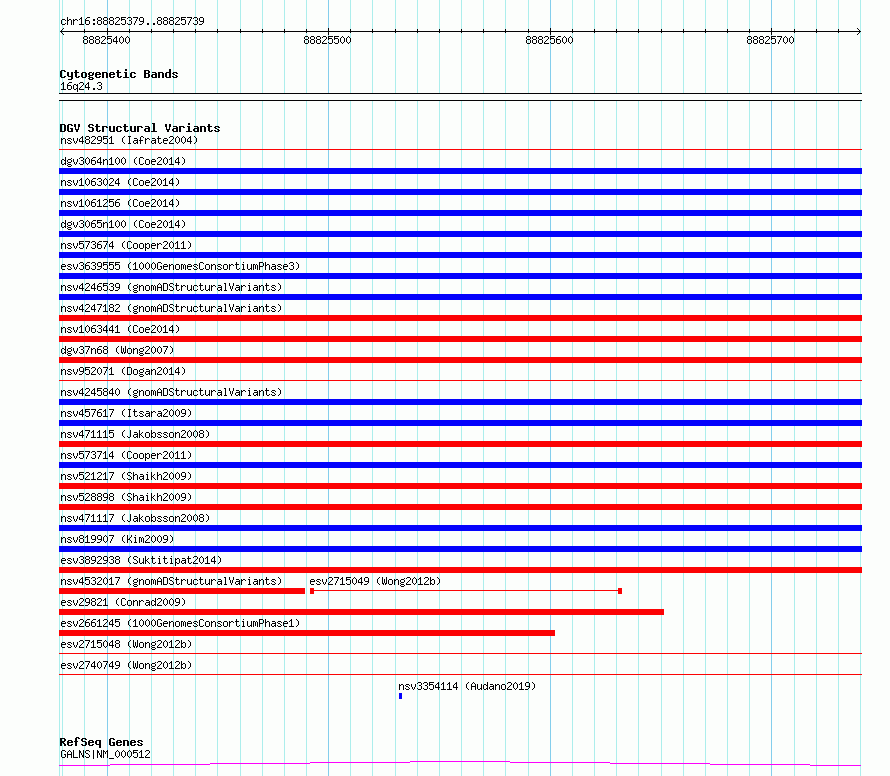Image resolution: width=890 pixels, height=776 pixels.
Task: Click the DGV Structural Variants track title
Action: click(x=140, y=128)
